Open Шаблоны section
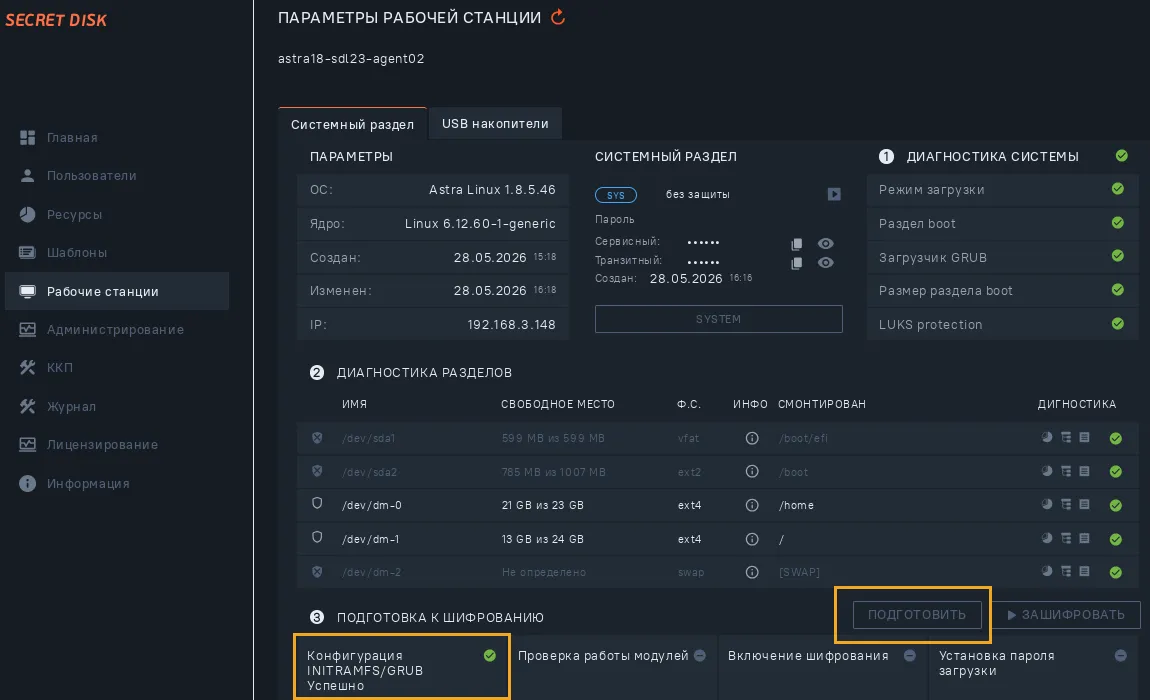The width and height of the screenshot is (1150, 700). 64,252
